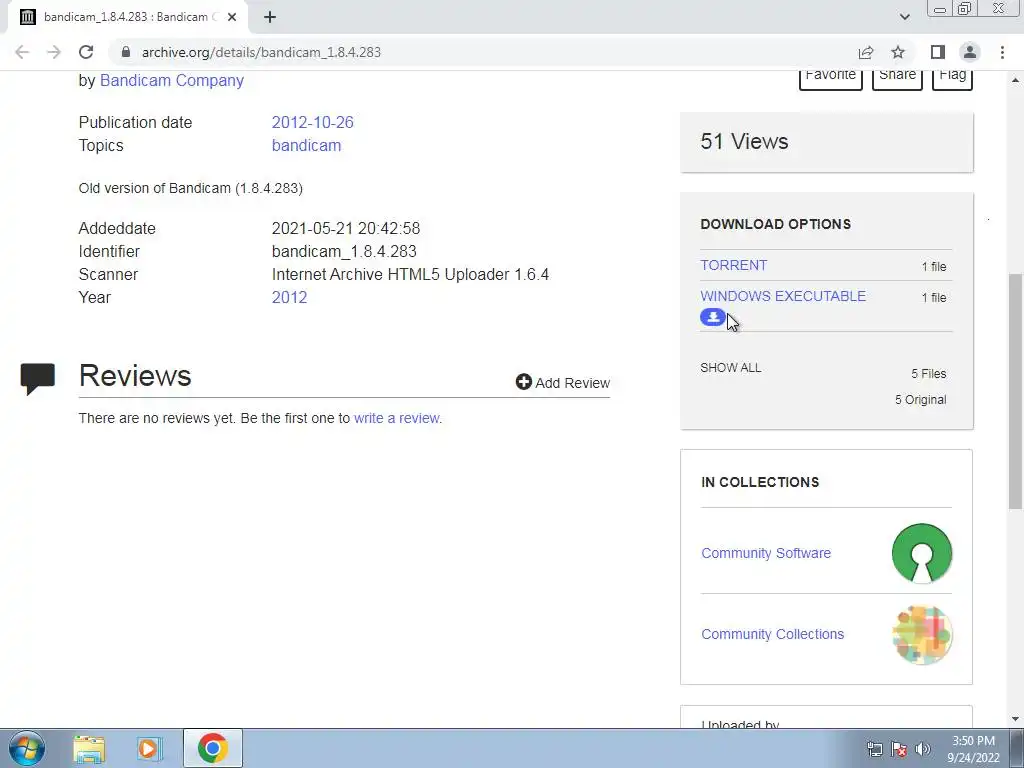
Task: Click 'Internet Archive HTML5 Uploader 1.6.4' text
Action: (x=410, y=274)
